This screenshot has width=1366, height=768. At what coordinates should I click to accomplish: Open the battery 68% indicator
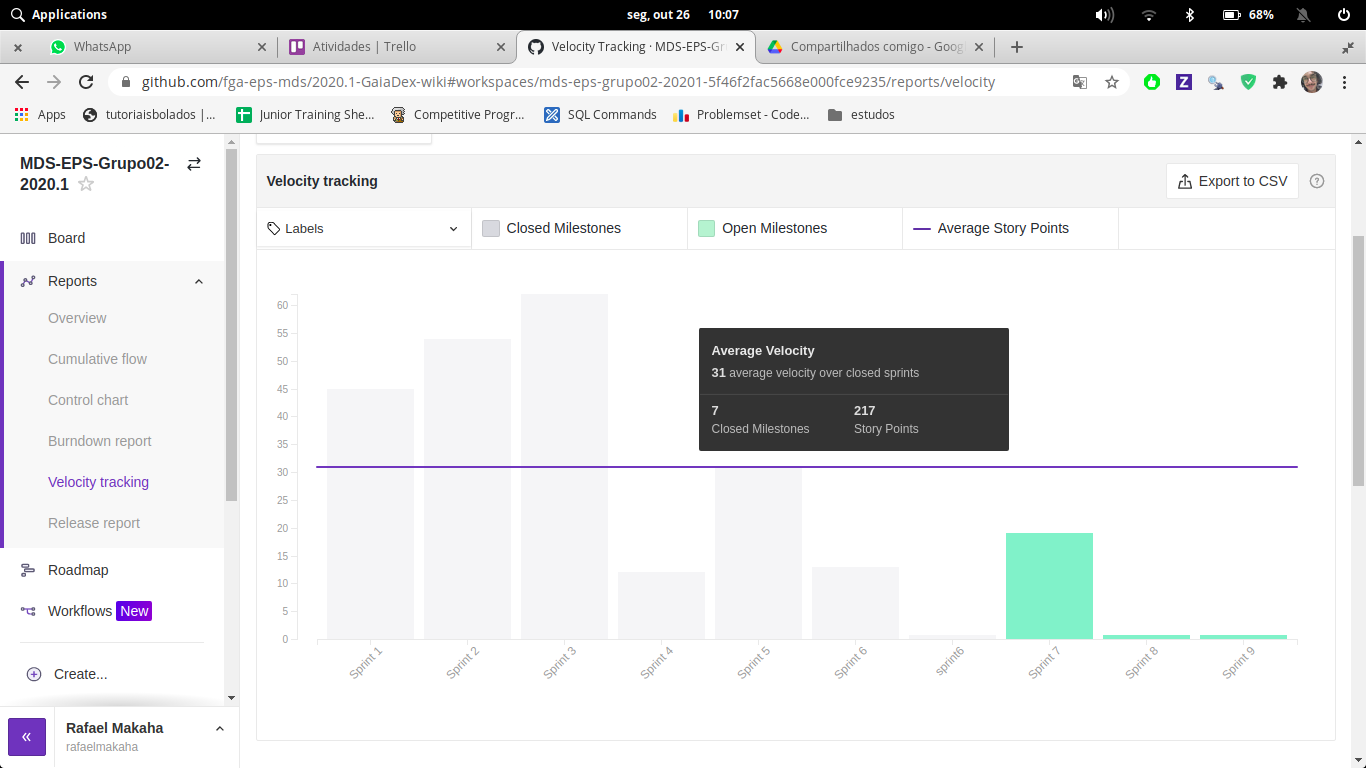(1248, 15)
